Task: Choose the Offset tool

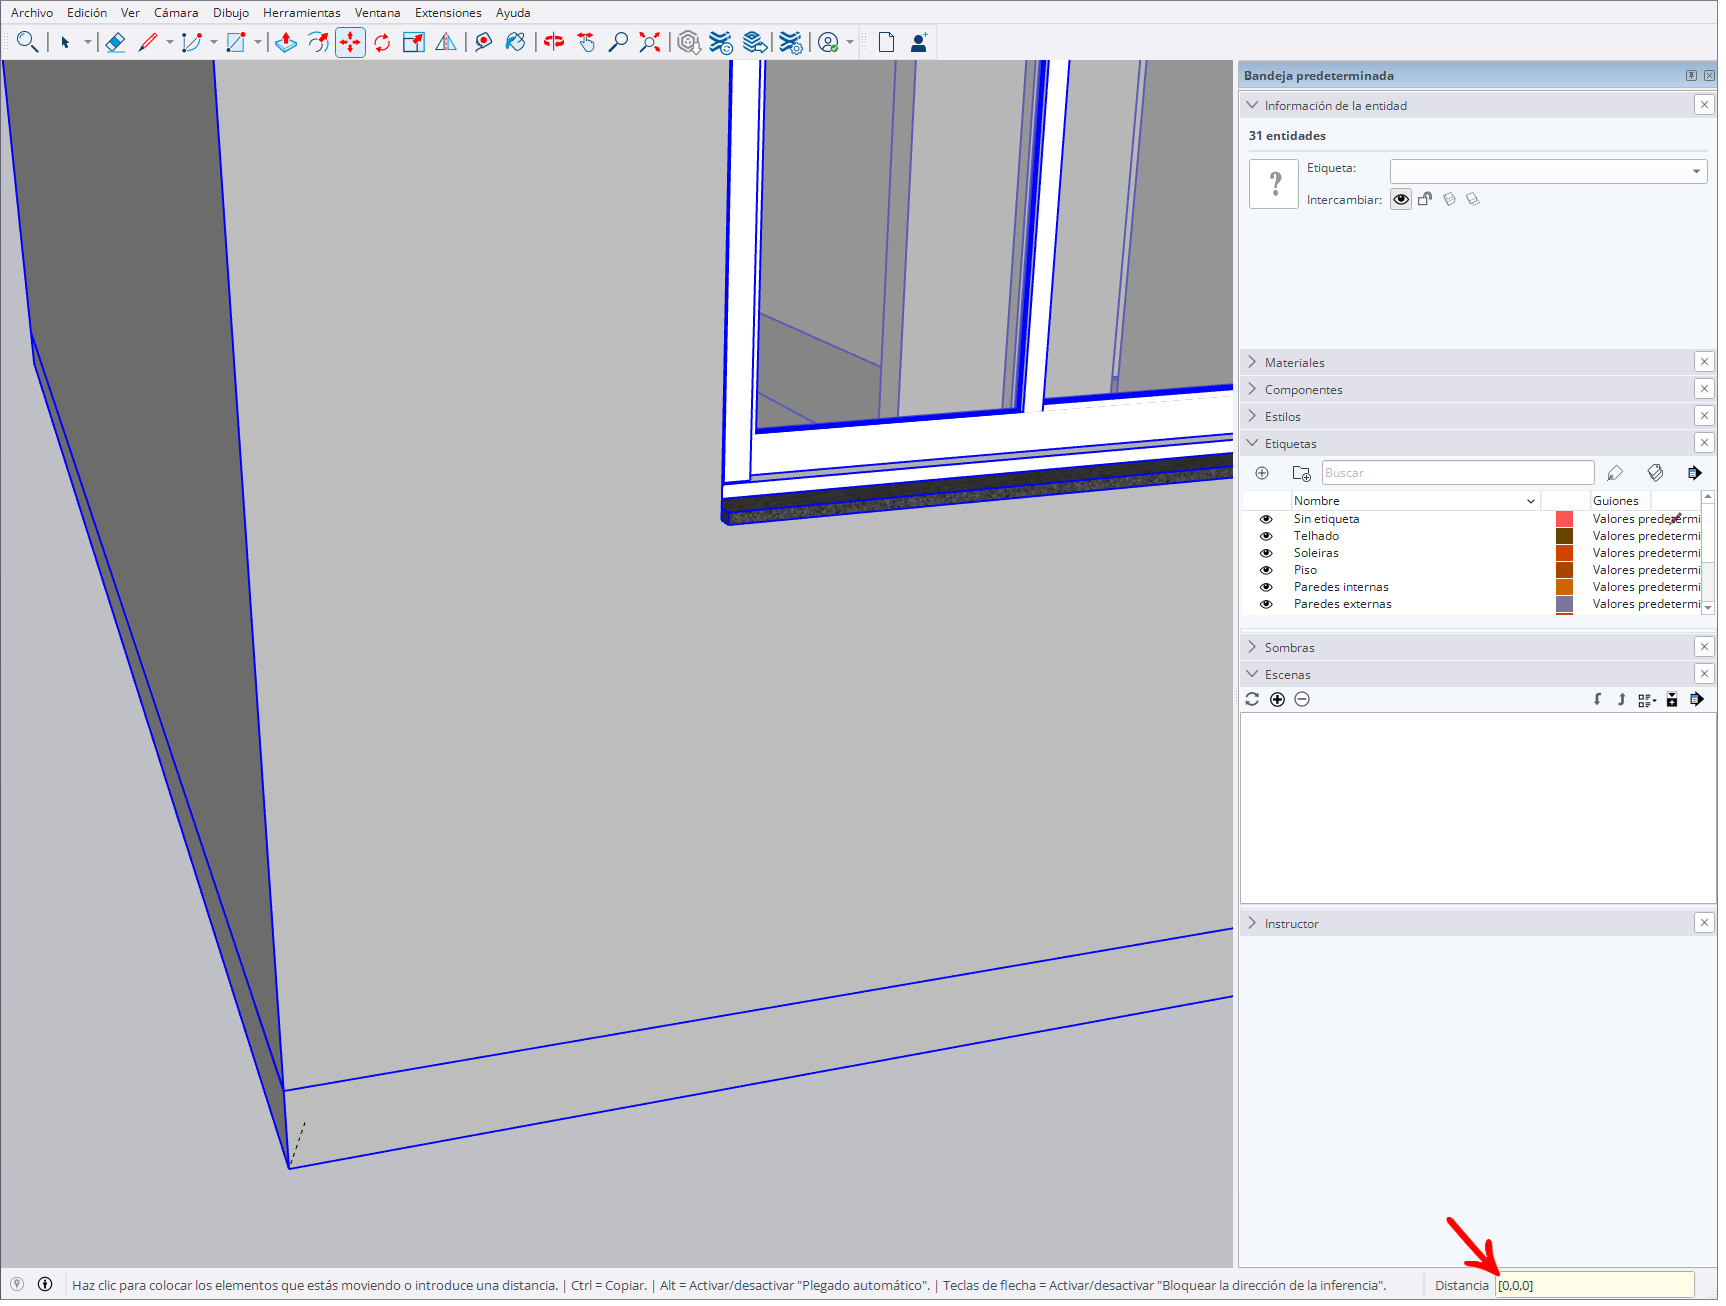Action: click(318, 42)
